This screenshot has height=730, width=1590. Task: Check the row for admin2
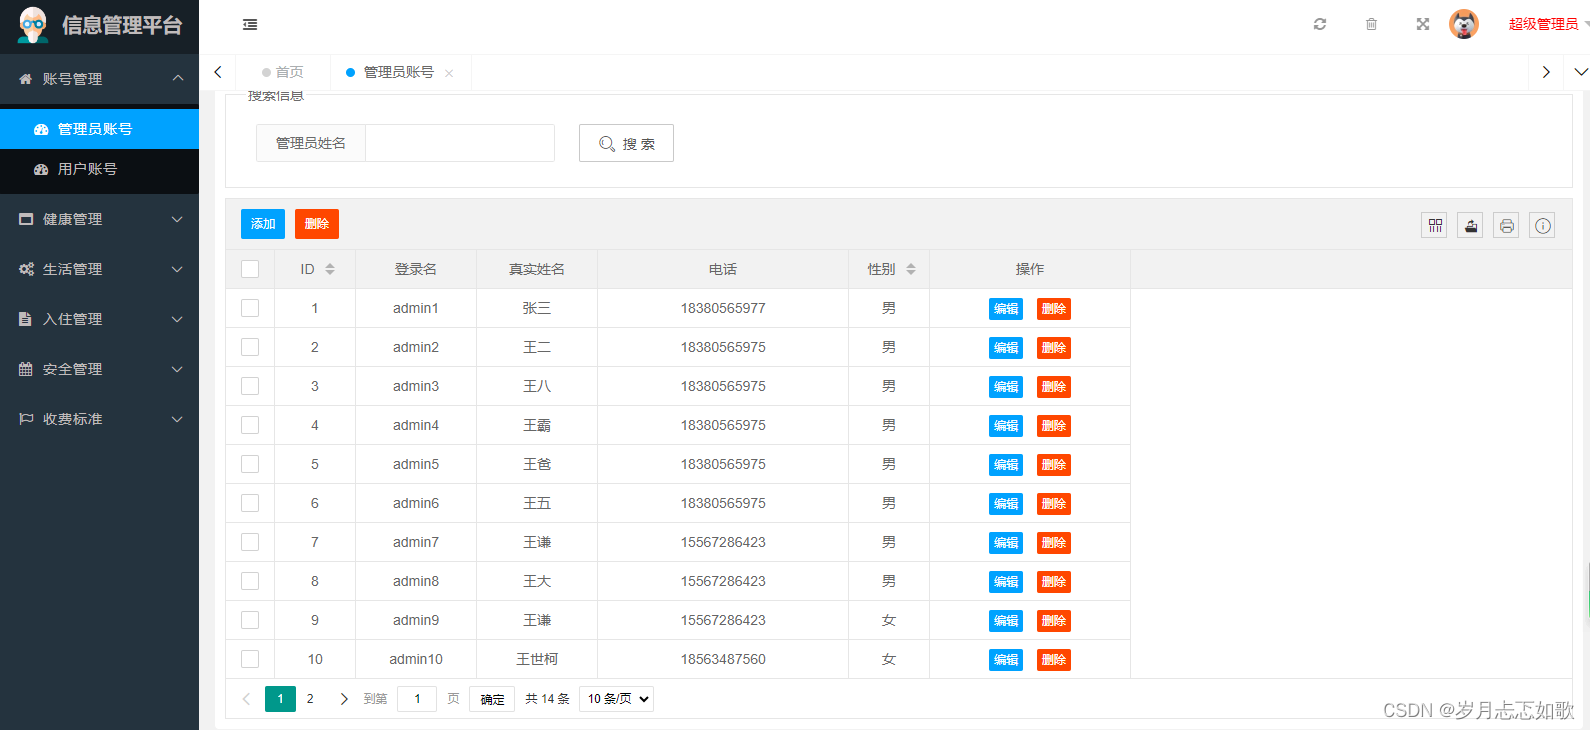point(250,347)
